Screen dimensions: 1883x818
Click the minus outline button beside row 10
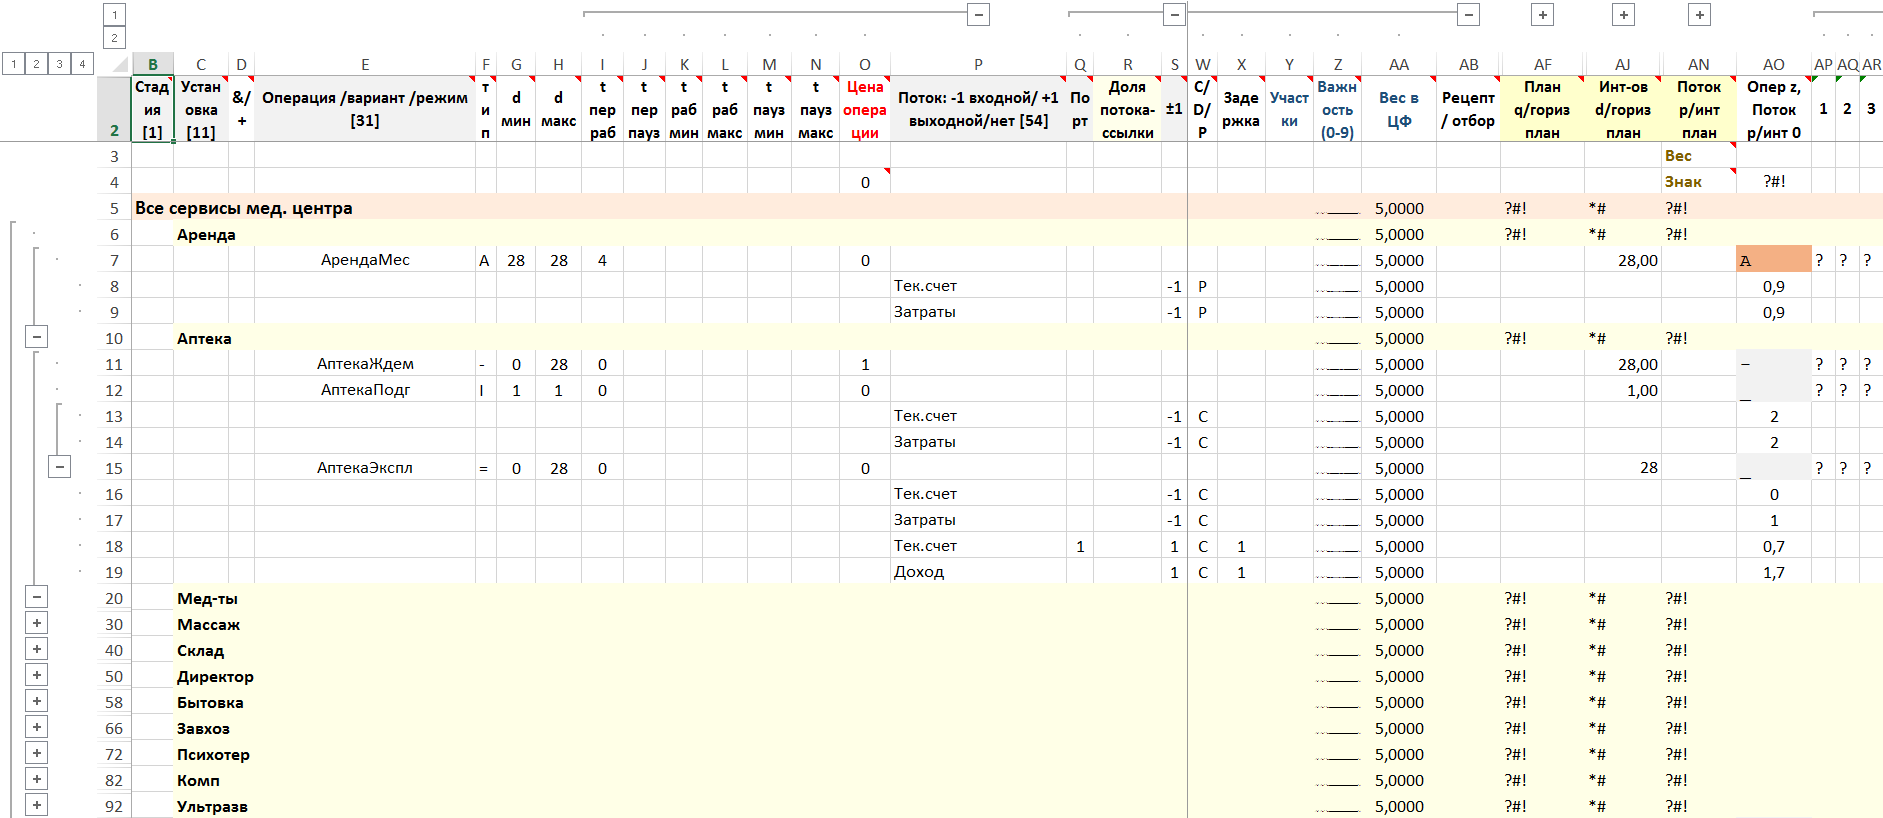(x=37, y=337)
